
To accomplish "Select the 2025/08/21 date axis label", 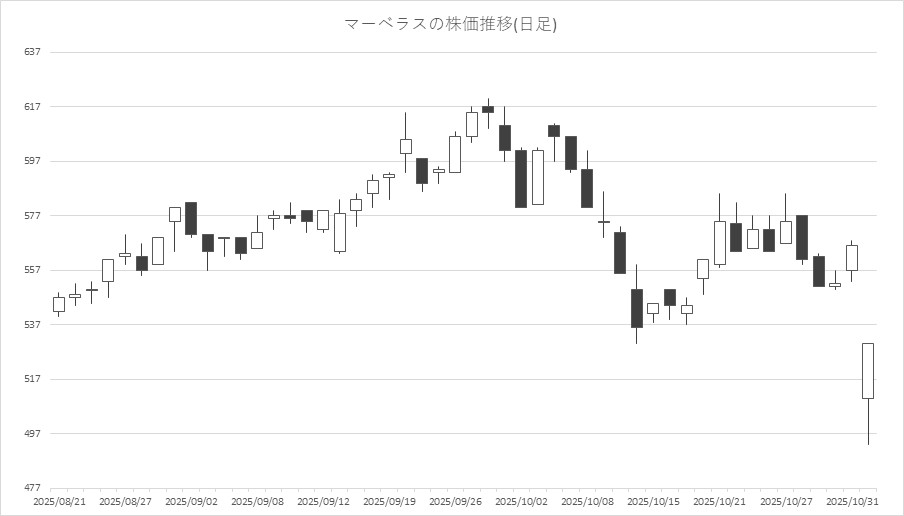I will coord(59,500).
